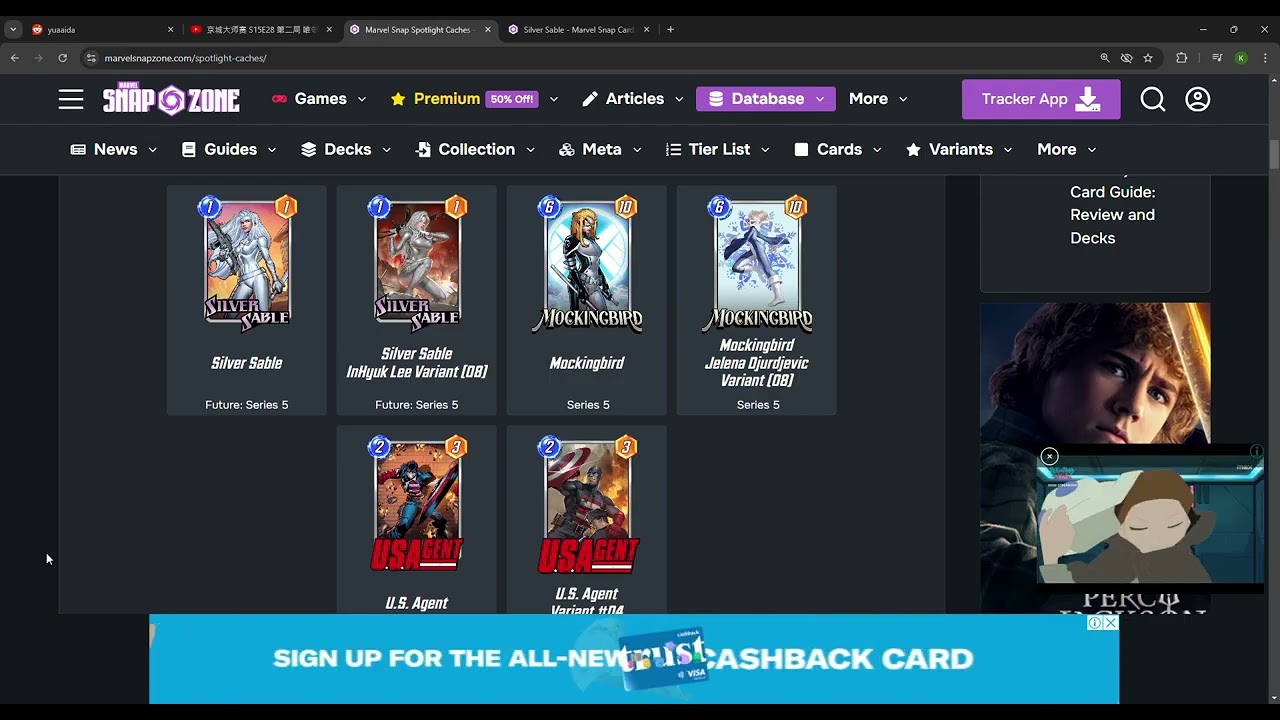
Task: Open the Premium 50% Off menu
Action: point(474,99)
